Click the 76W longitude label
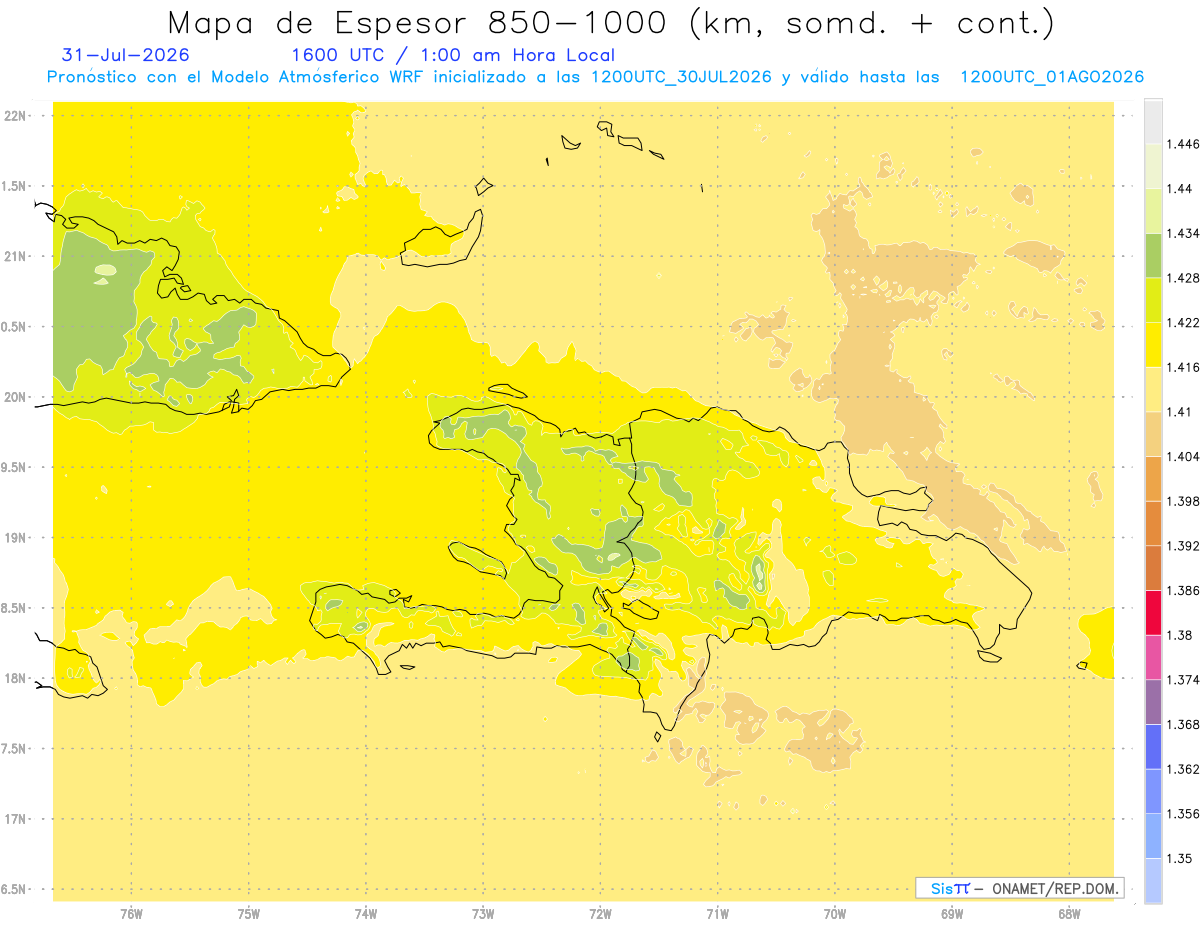This screenshot has width=1200, height=927. tap(131, 914)
